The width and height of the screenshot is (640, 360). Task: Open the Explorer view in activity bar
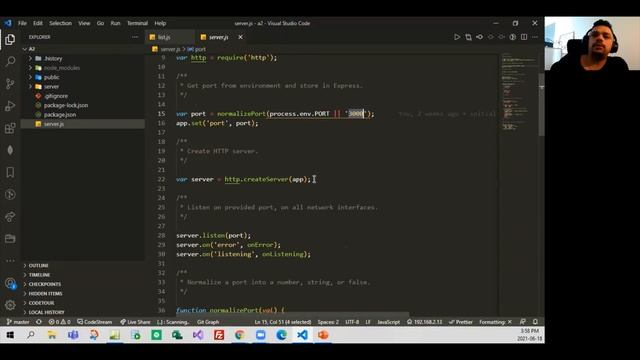click(x=10, y=40)
